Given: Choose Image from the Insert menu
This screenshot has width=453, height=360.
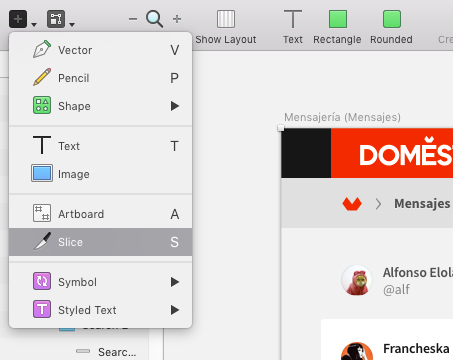Looking at the screenshot, I should [x=101, y=174].
